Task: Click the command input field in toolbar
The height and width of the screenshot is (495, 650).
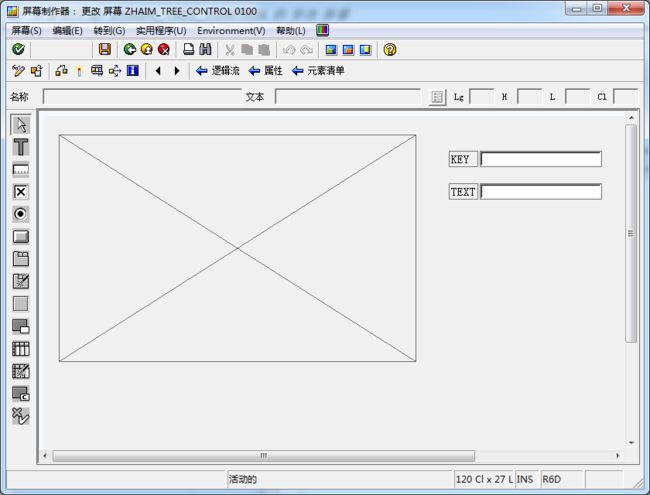Action: (x=61, y=50)
